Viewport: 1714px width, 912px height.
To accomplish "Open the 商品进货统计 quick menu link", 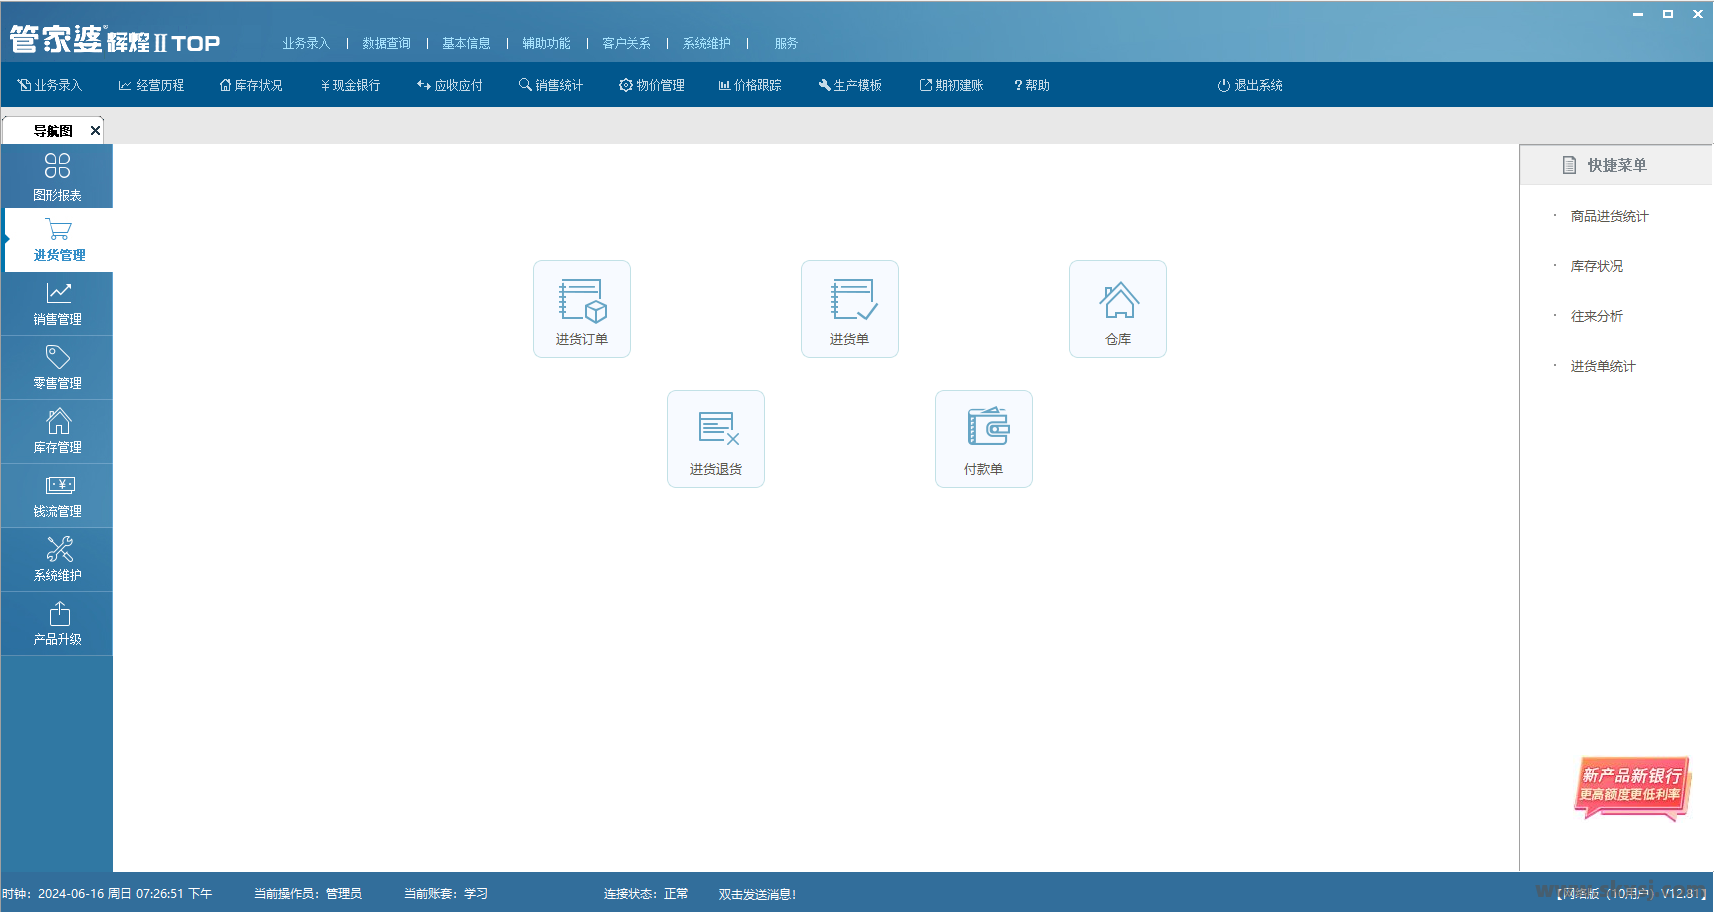I will tap(1609, 216).
